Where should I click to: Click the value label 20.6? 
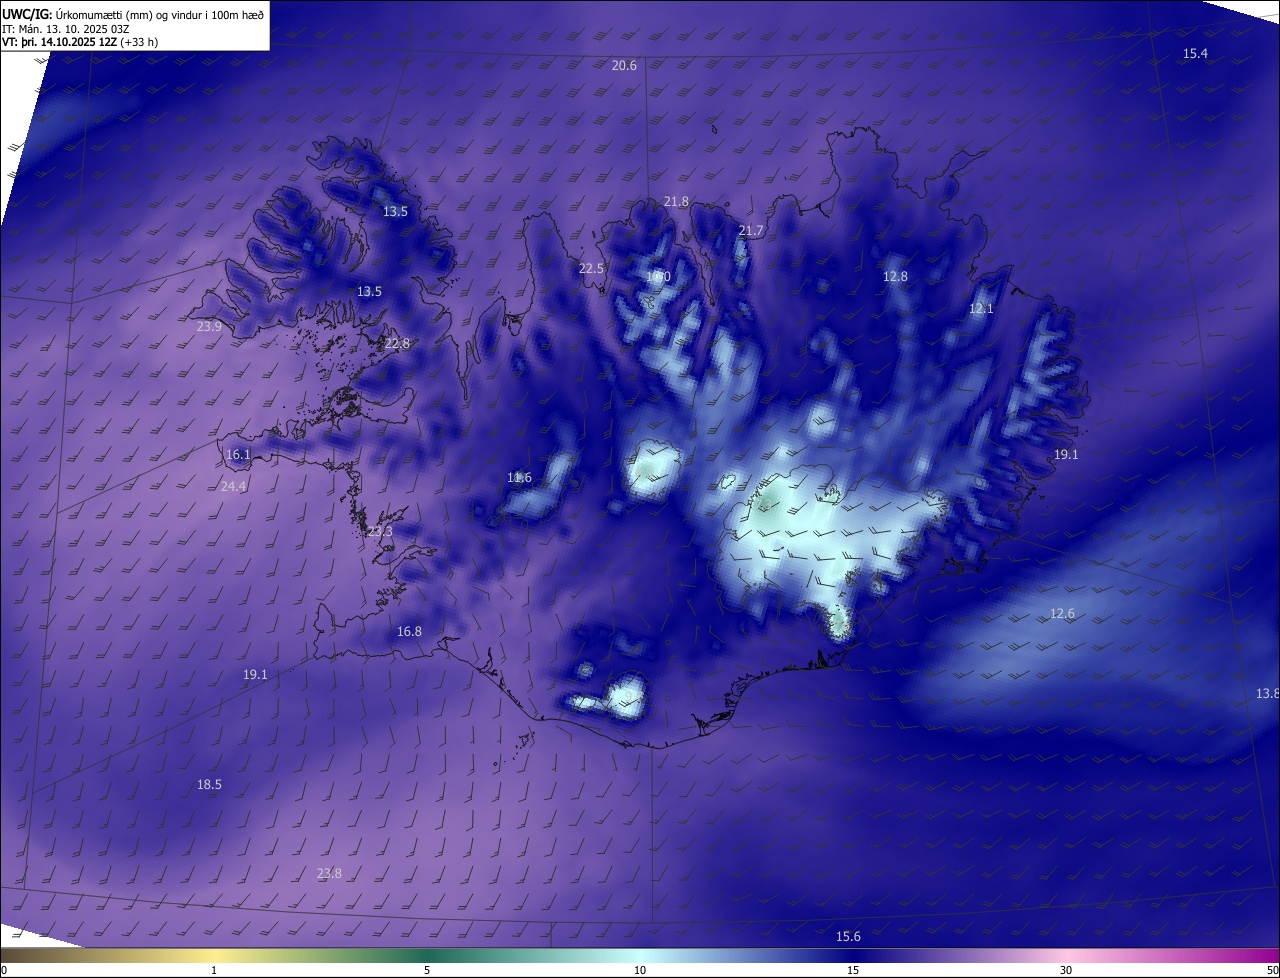pyautogui.click(x=624, y=65)
